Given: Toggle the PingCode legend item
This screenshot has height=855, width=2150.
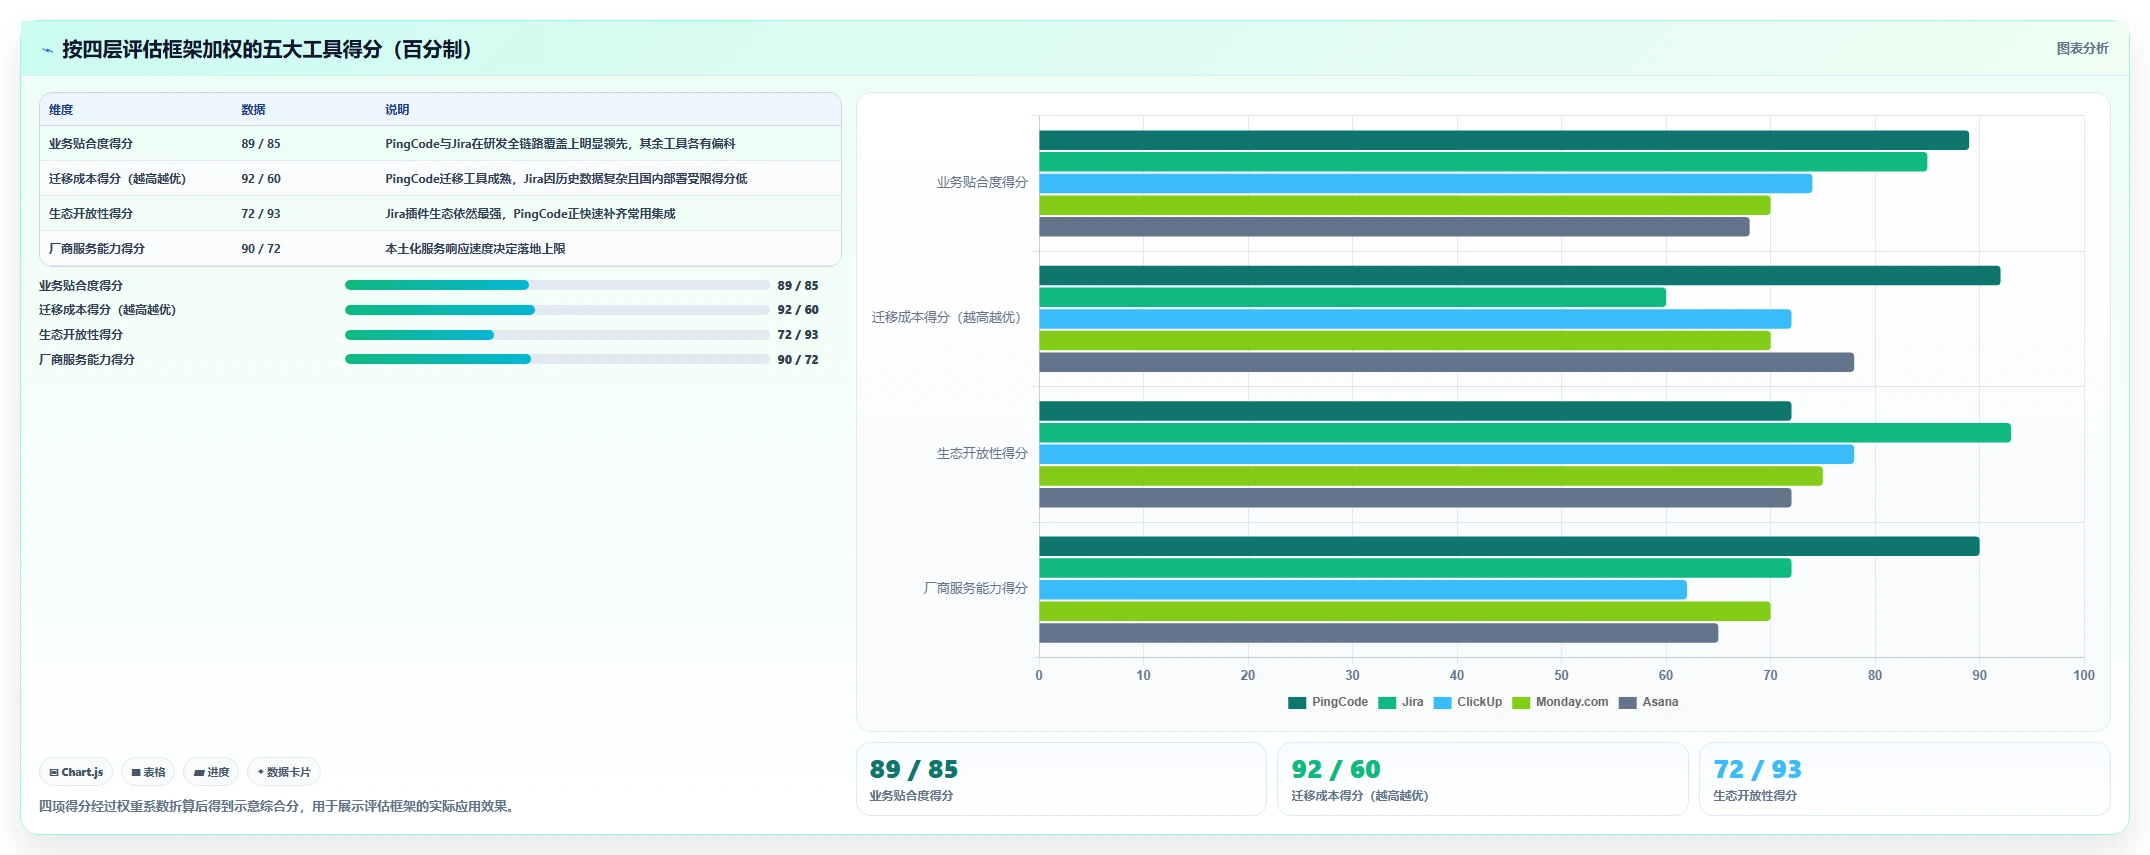Looking at the screenshot, I should point(1328,702).
